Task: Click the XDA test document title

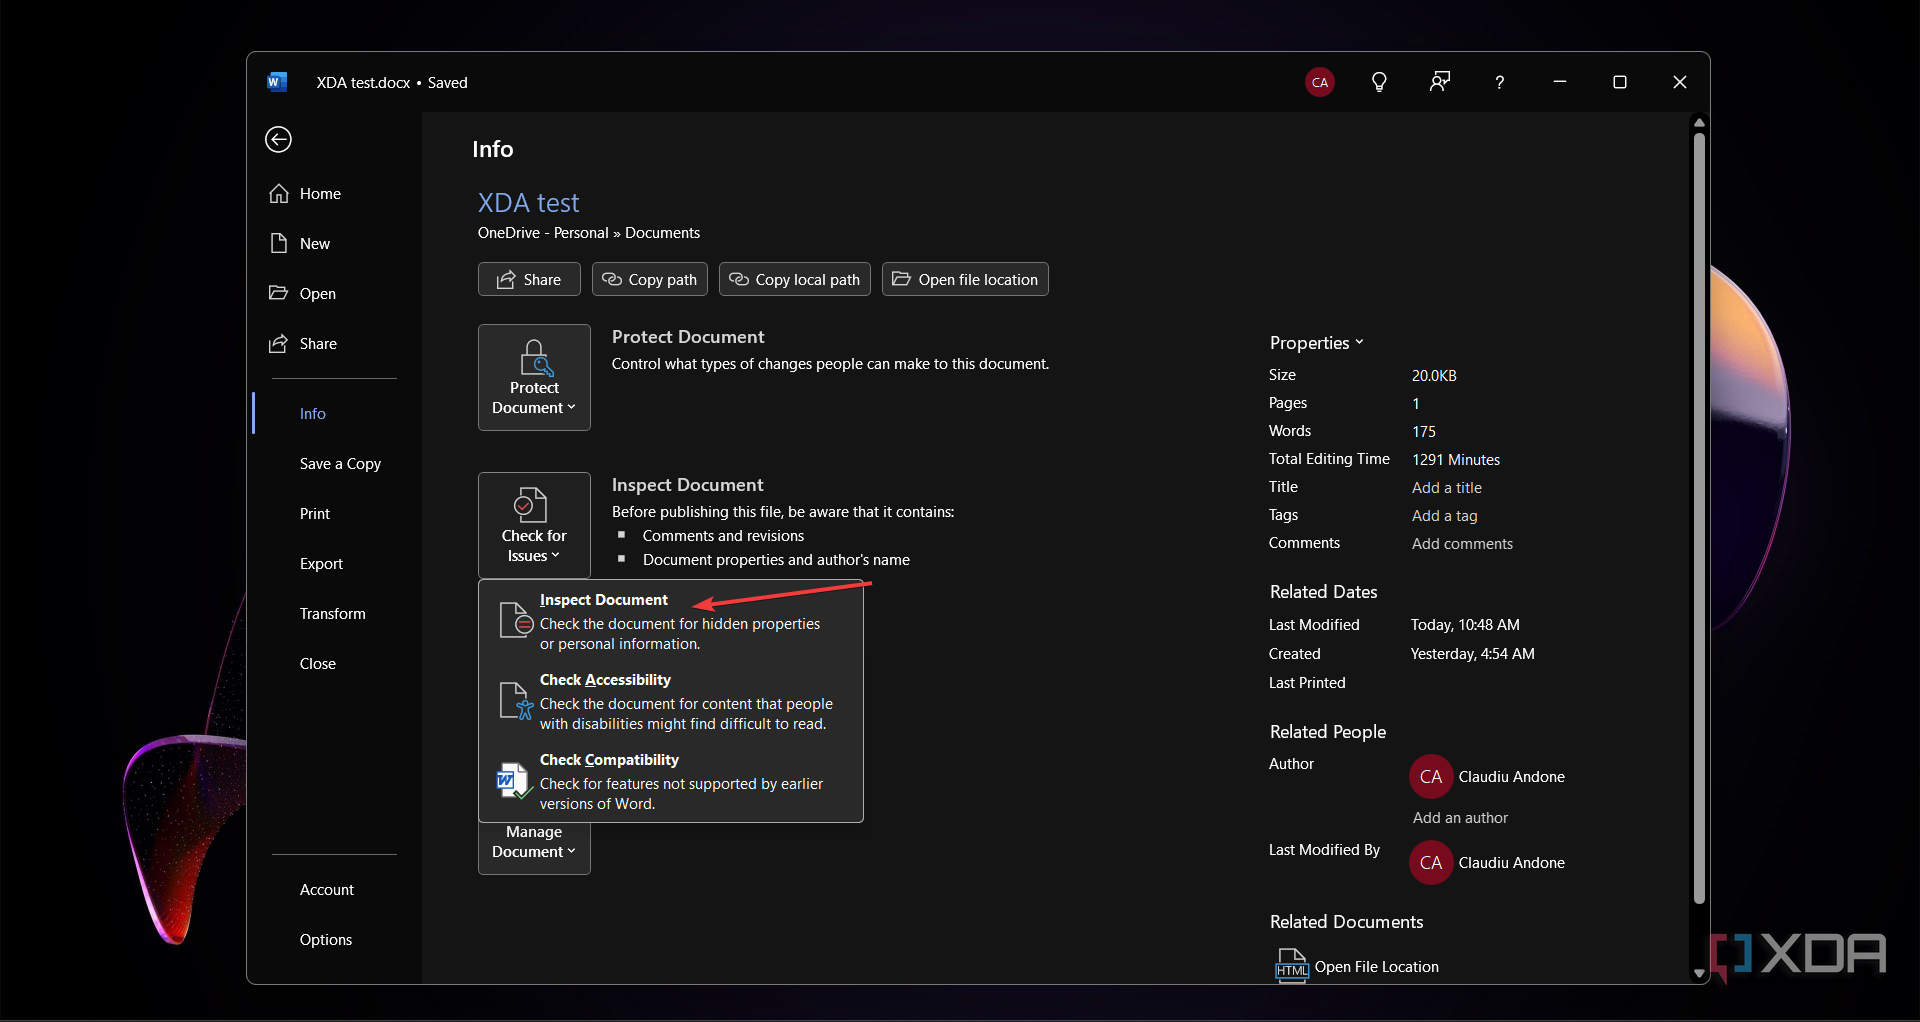Action: (x=528, y=202)
